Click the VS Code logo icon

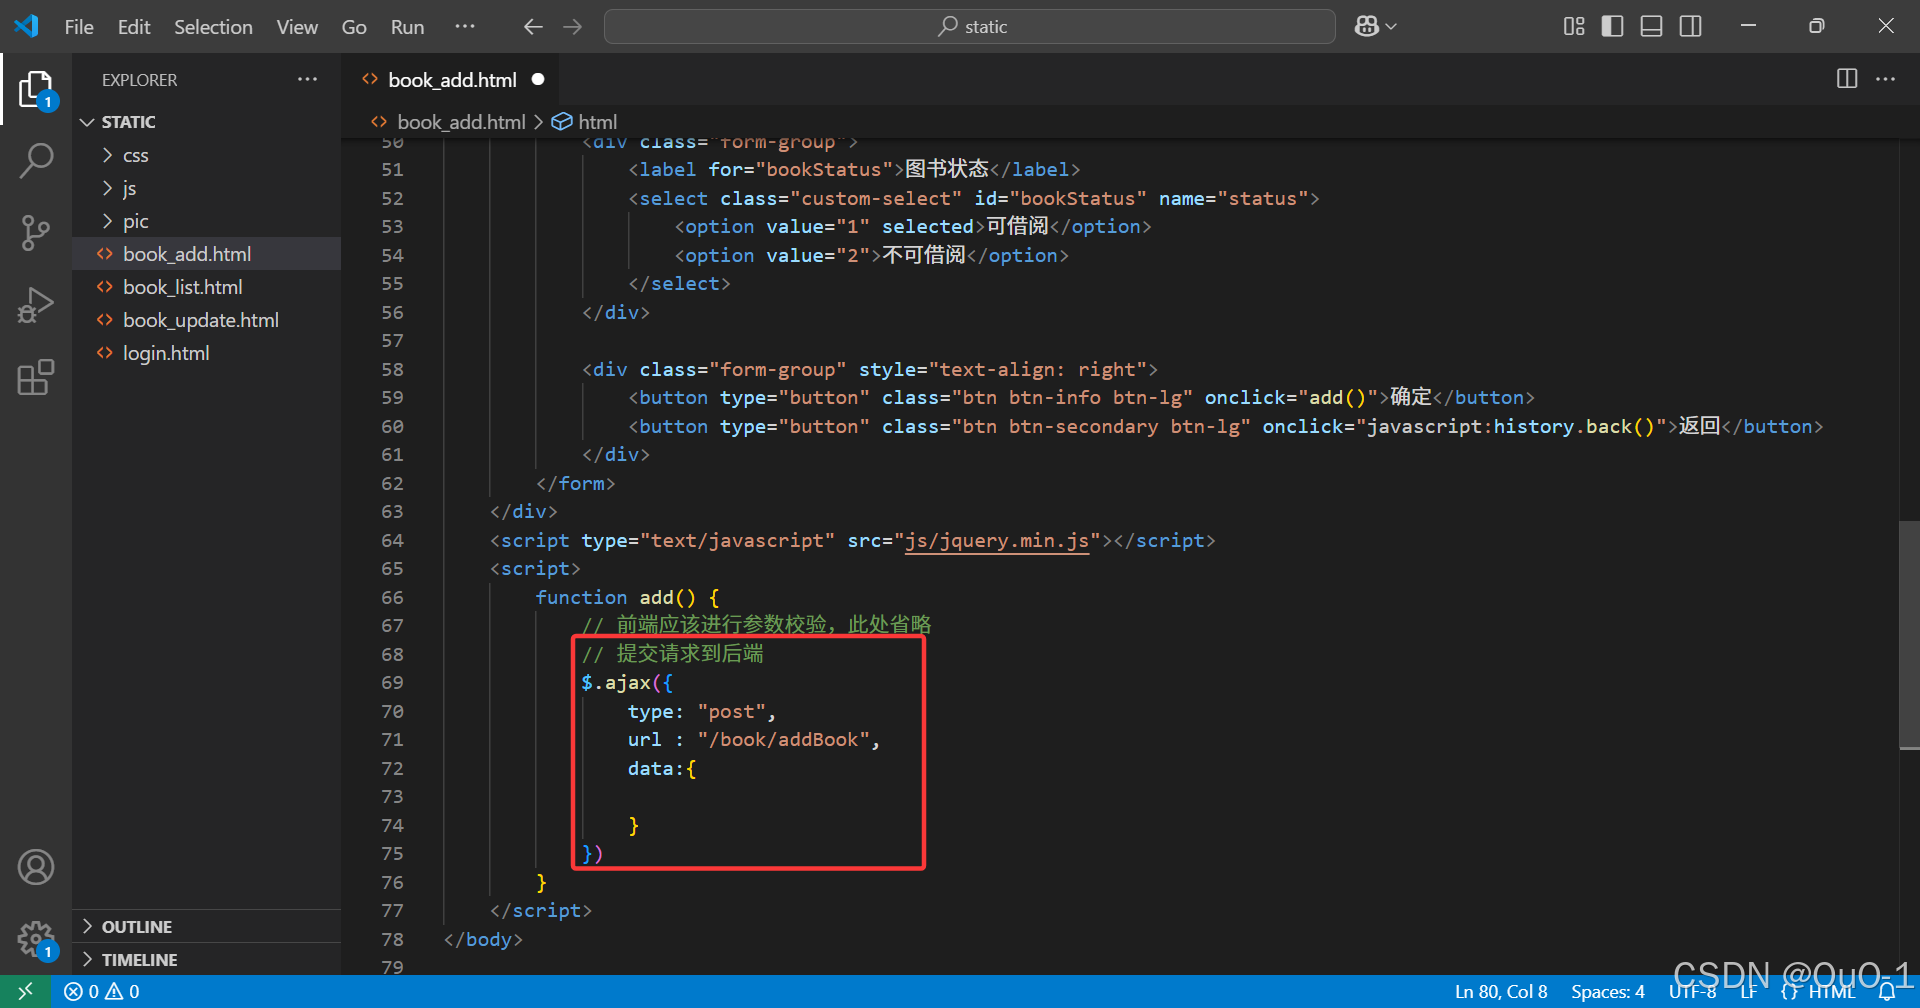coord(27,27)
